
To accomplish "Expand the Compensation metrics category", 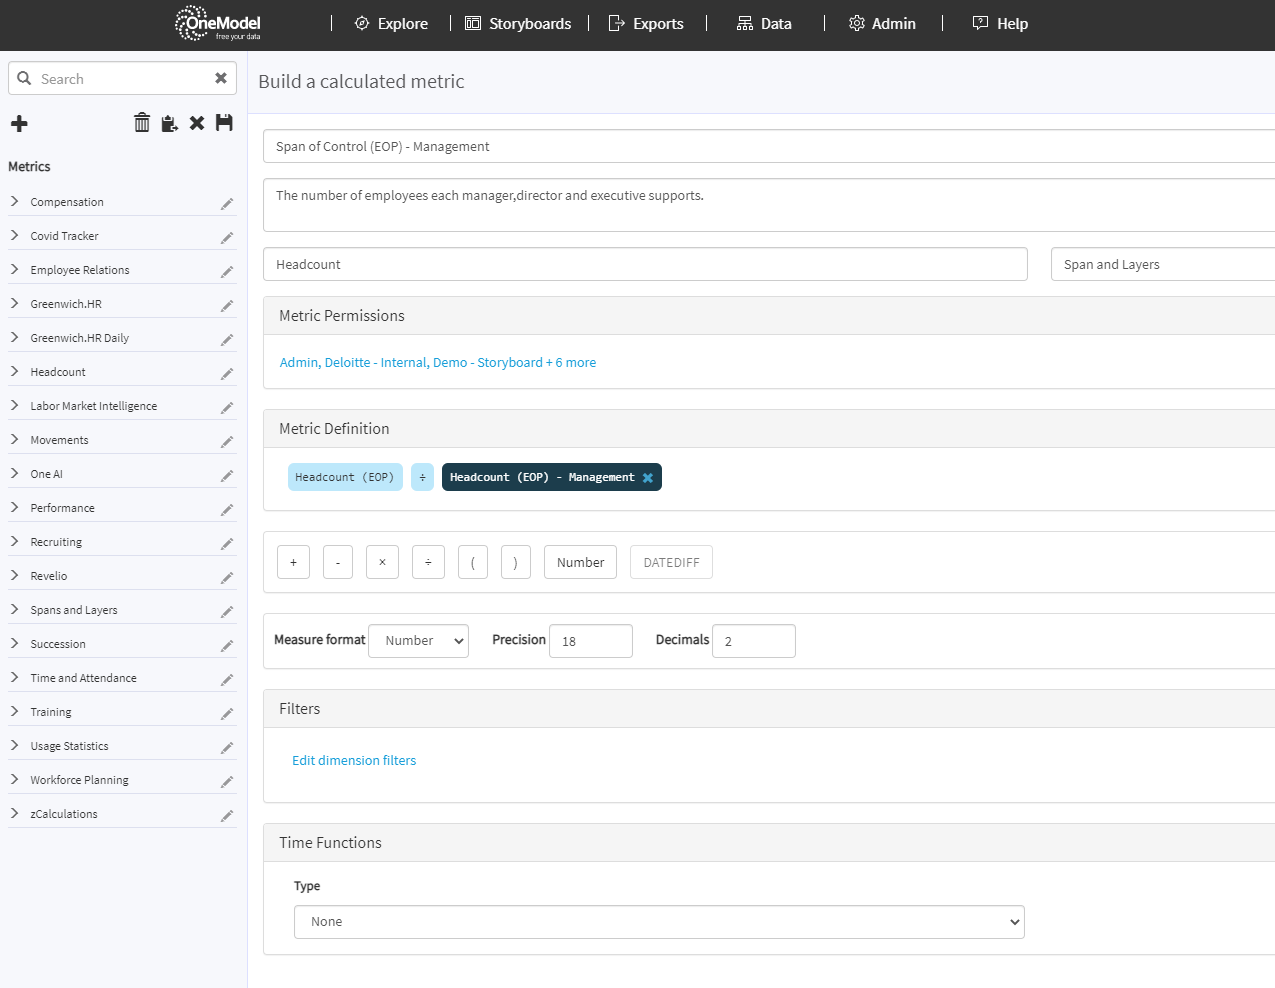I will coord(15,202).
